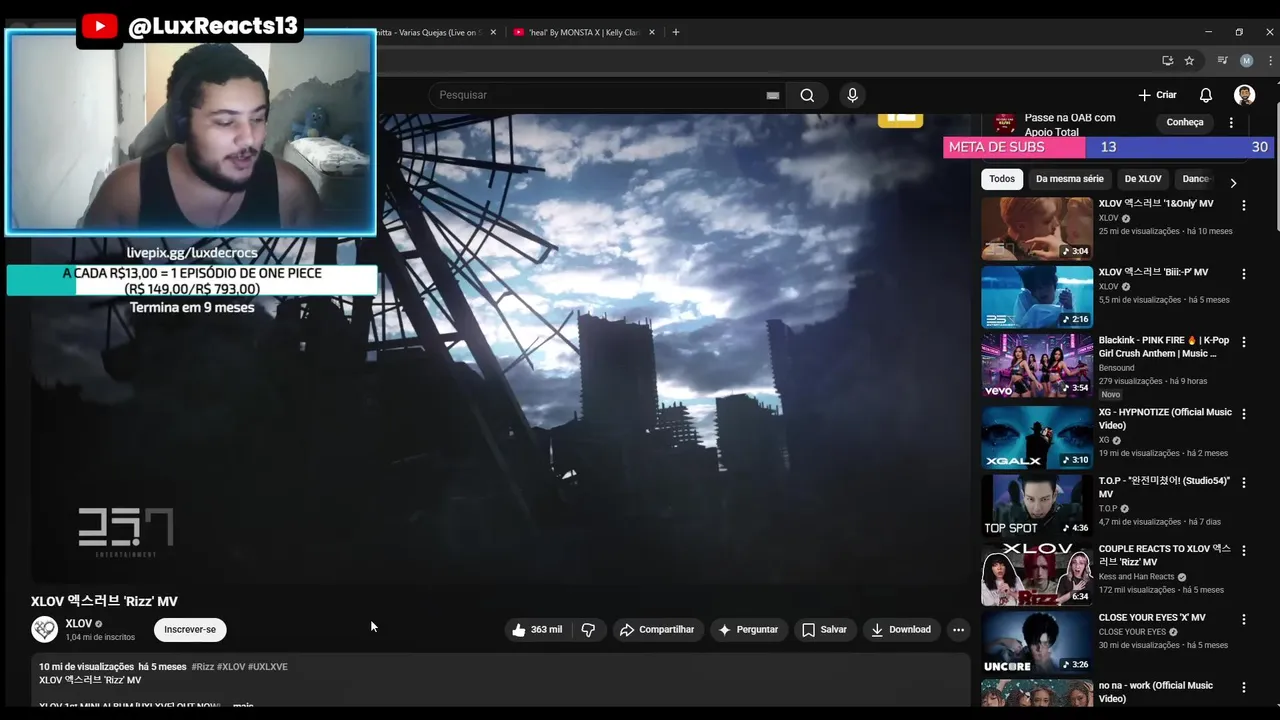Open the on-screen keyboard icon in search box
This screenshot has width=1280, height=720.
772,95
